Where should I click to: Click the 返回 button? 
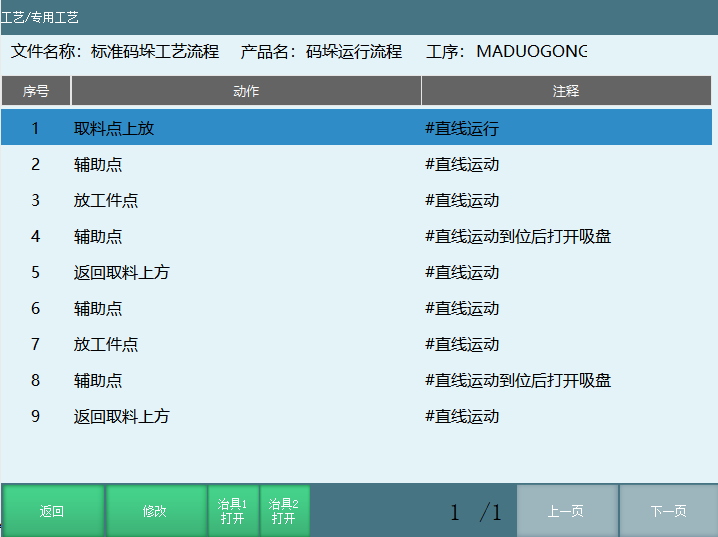[52, 511]
